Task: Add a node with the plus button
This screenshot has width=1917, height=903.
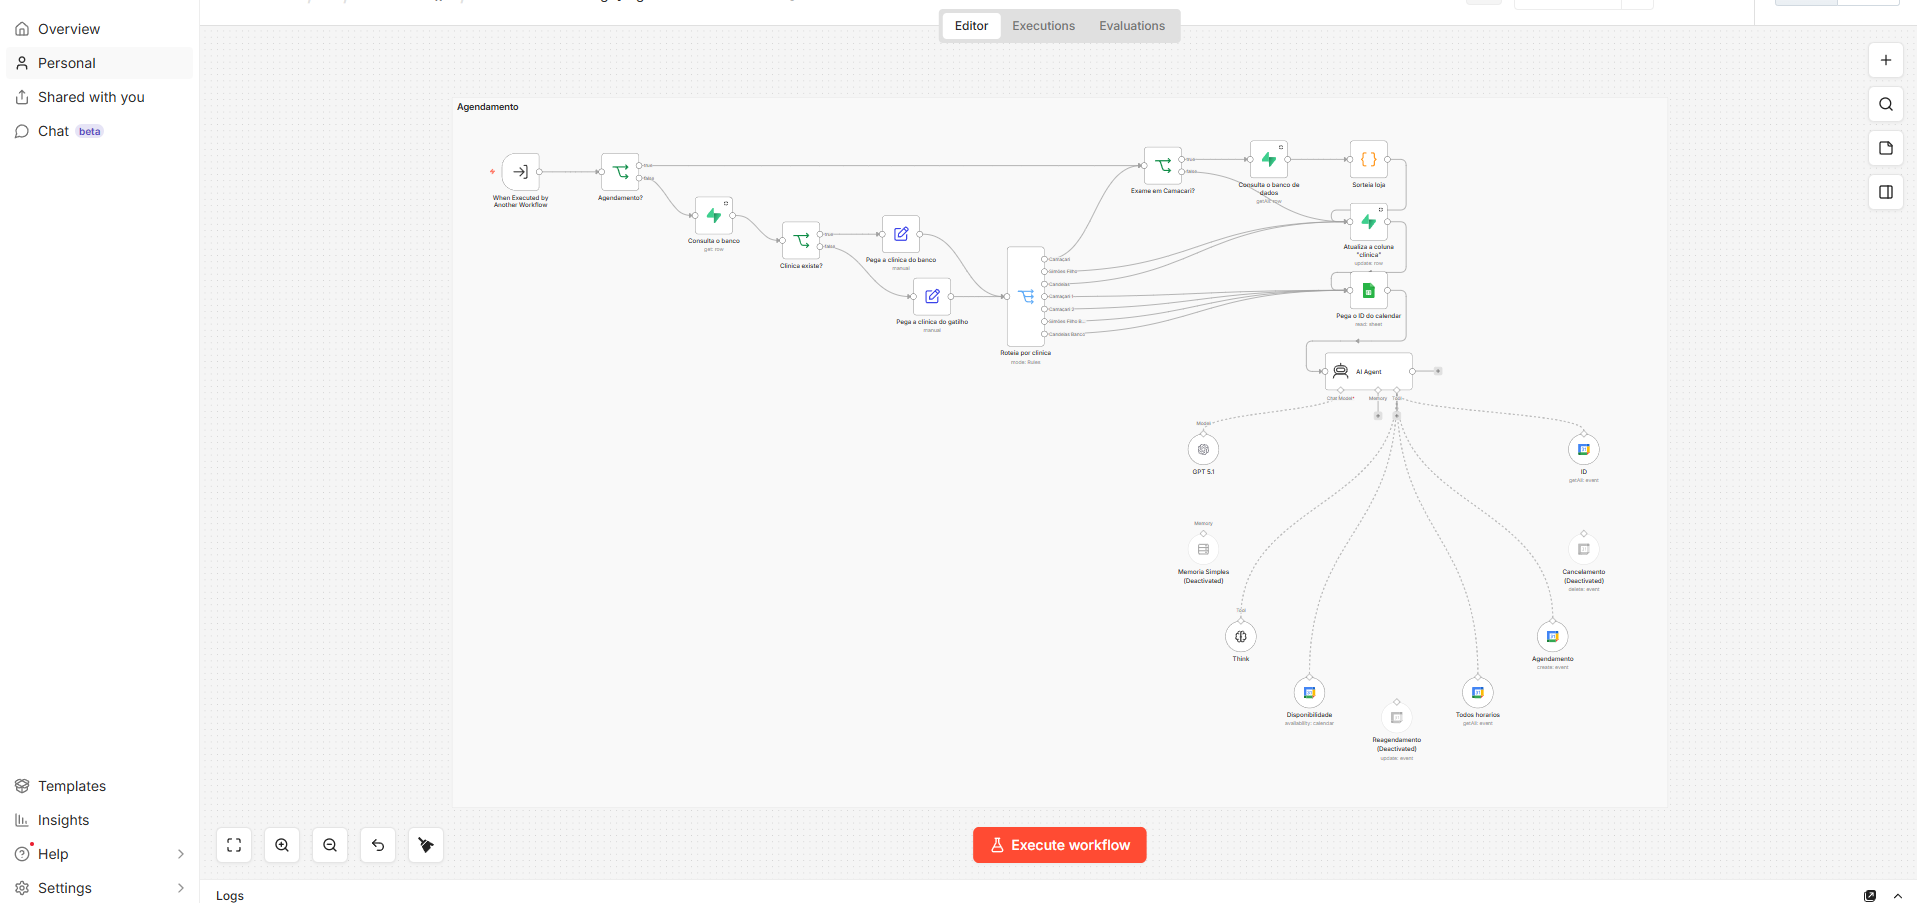Action: click(1886, 60)
